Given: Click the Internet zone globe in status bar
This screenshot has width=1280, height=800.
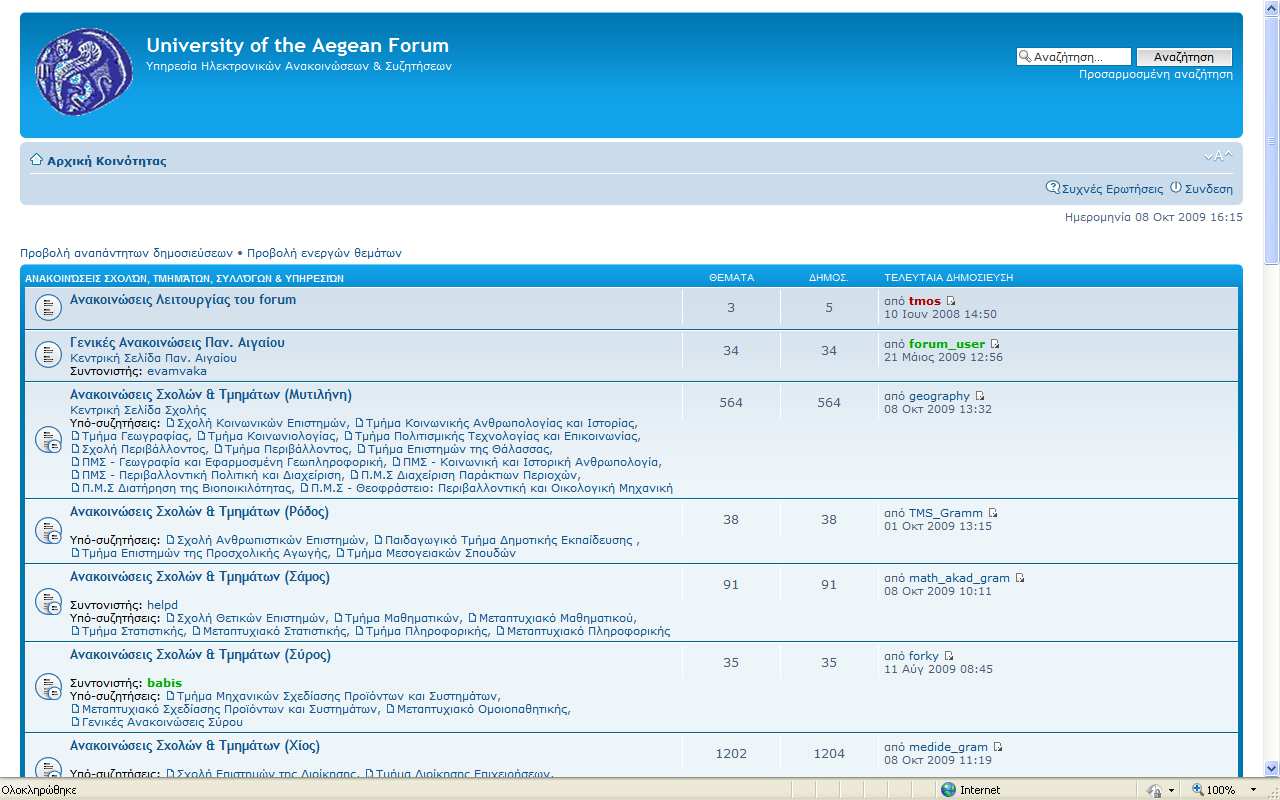Looking at the screenshot, I should [948, 790].
